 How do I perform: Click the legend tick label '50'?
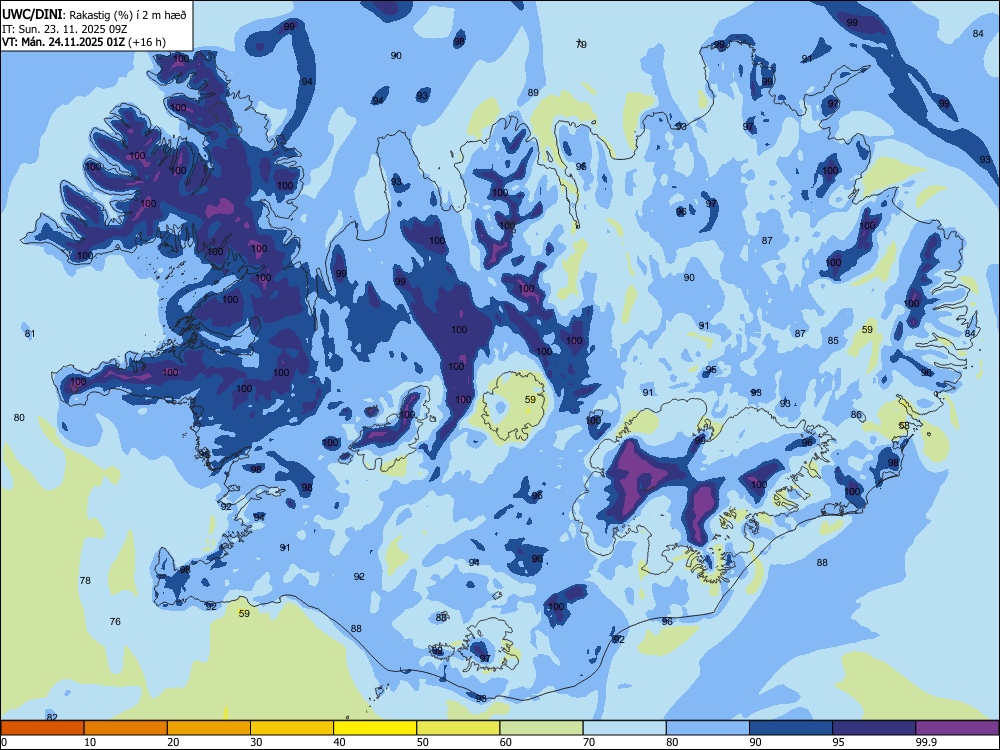click(x=423, y=742)
